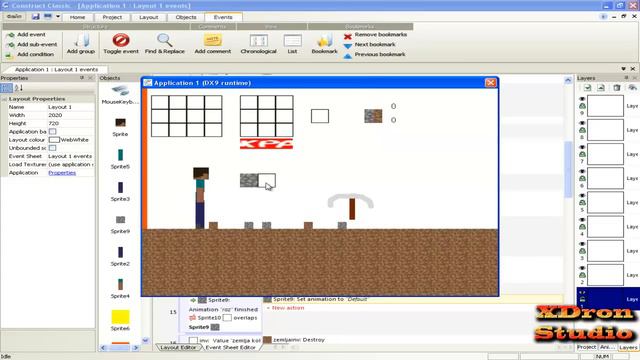This screenshot has height=360, width=640.
Task: Click Categorized view button in Properties
Action: click(x=7, y=88)
